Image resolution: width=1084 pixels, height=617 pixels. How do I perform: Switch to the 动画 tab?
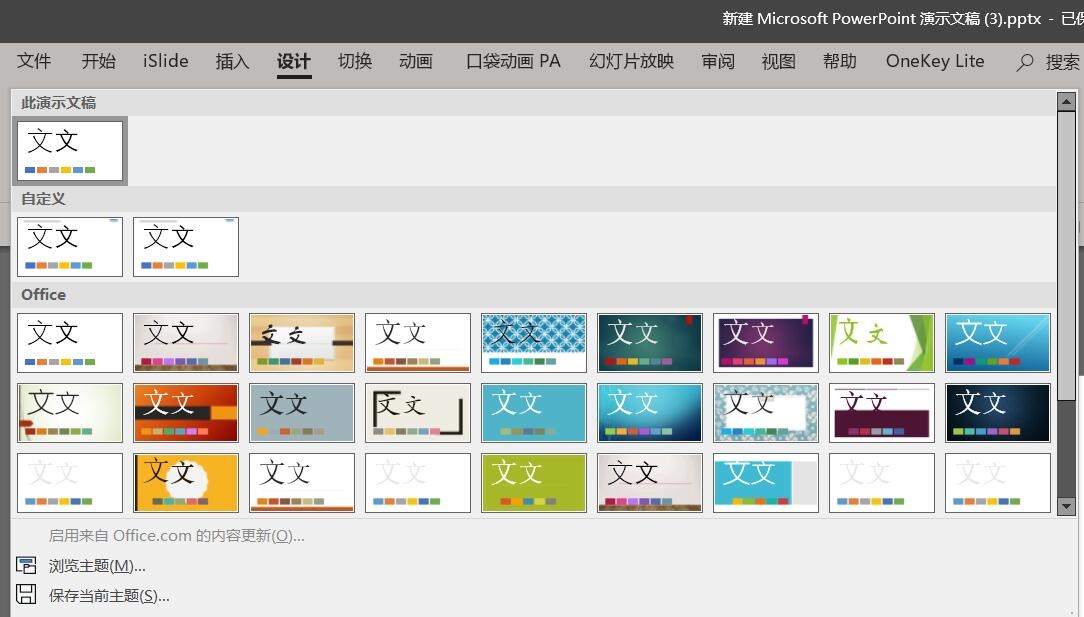tap(416, 61)
